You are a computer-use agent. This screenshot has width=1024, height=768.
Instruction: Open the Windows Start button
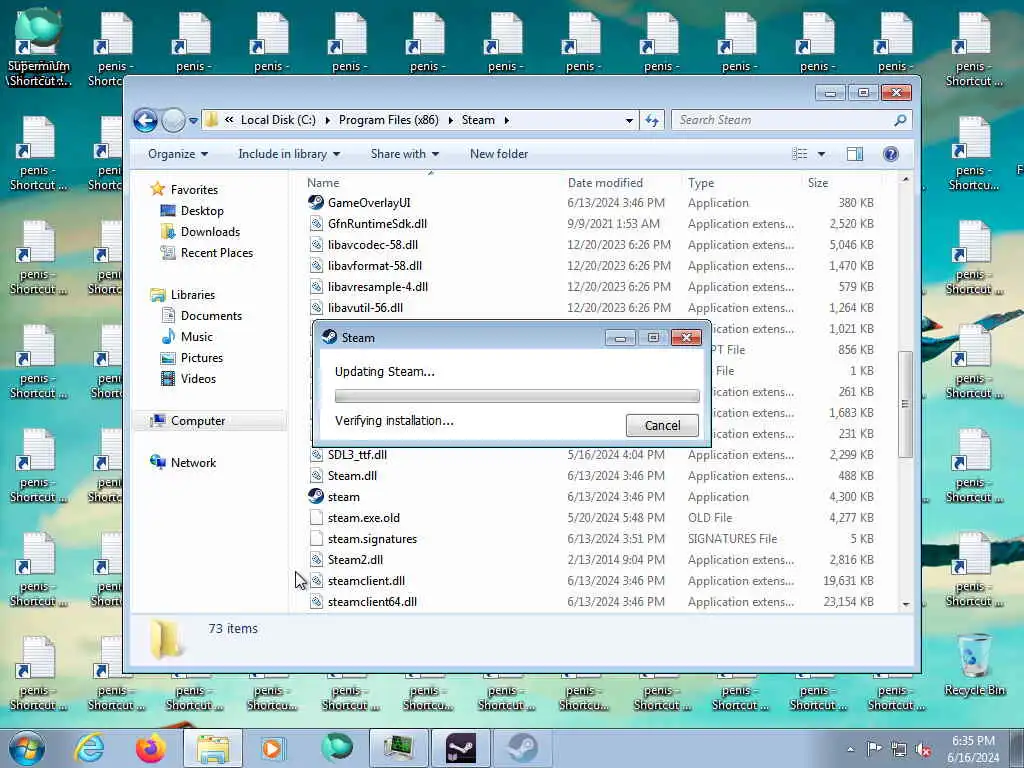click(x=27, y=748)
